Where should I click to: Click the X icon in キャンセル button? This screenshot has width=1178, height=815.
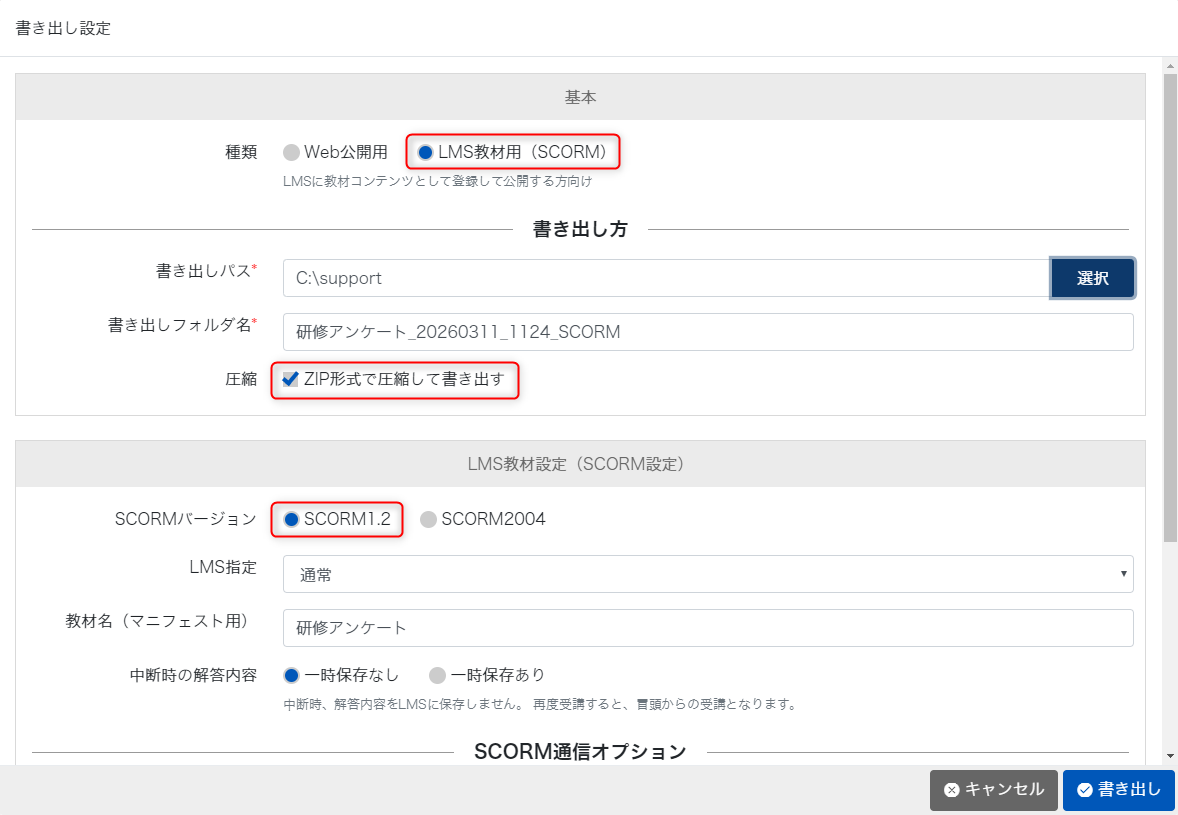[951, 790]
